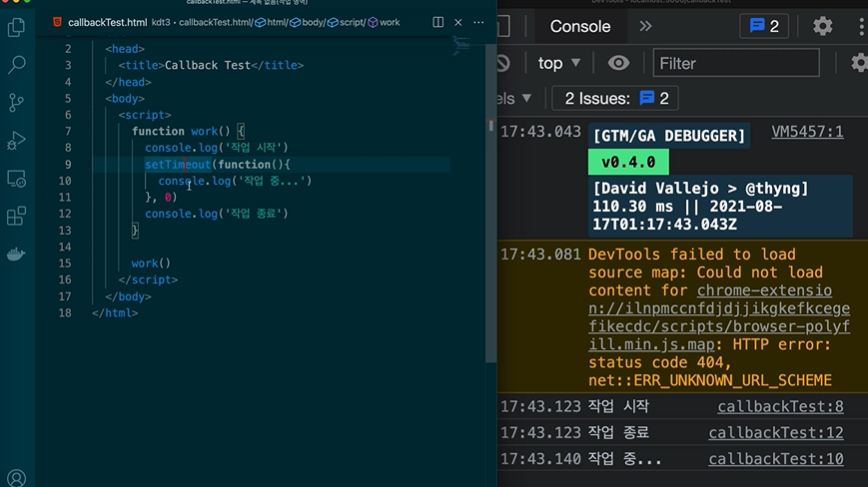Open the Extensions view
868x487 pixels.
tap(17, 216)
